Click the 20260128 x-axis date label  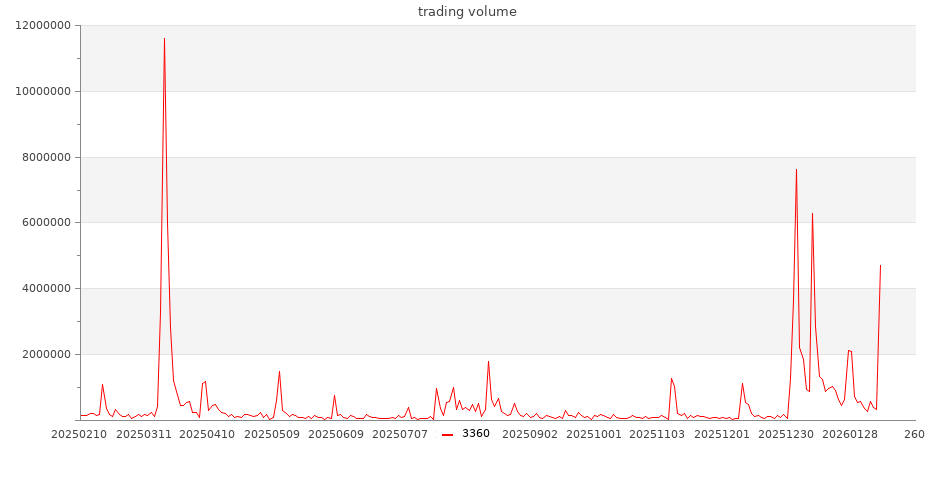click(x=850, y=435)
